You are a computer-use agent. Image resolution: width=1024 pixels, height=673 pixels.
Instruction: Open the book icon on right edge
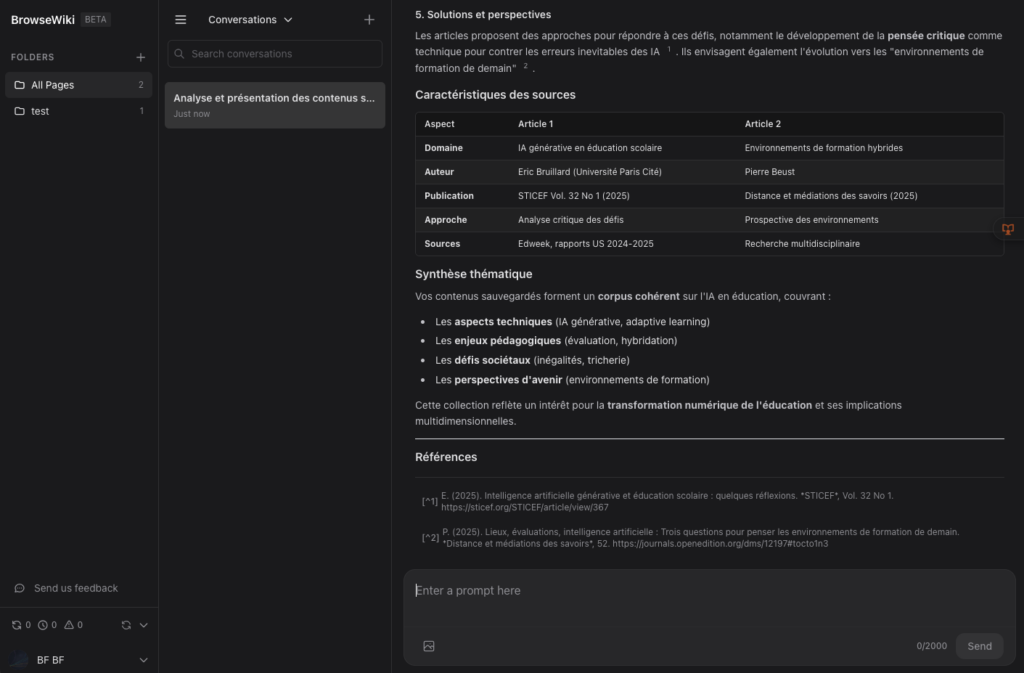coord(1008,230)
